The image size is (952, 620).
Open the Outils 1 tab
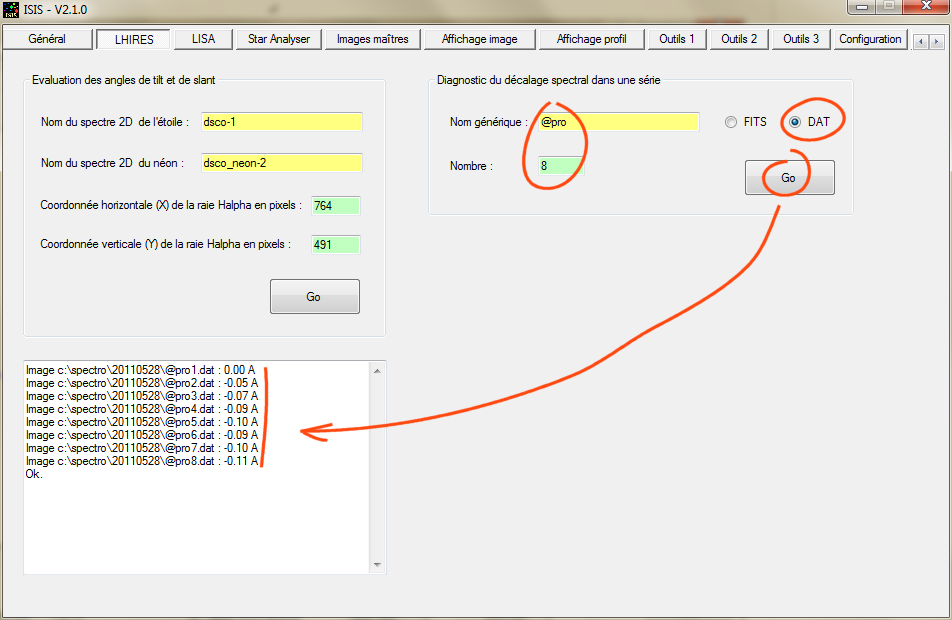pos(677,39)
